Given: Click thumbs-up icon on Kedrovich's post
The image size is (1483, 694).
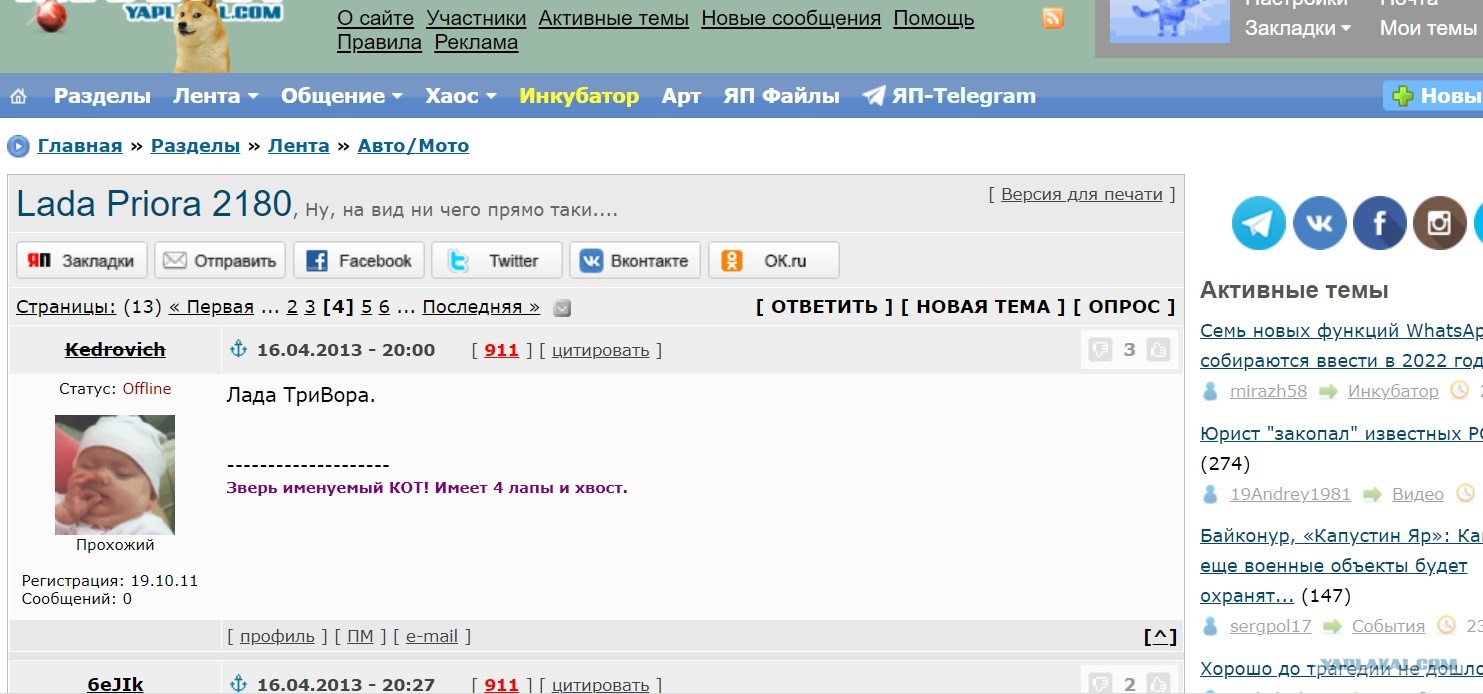Looking at the screenshot, I should pos(1158,350).
